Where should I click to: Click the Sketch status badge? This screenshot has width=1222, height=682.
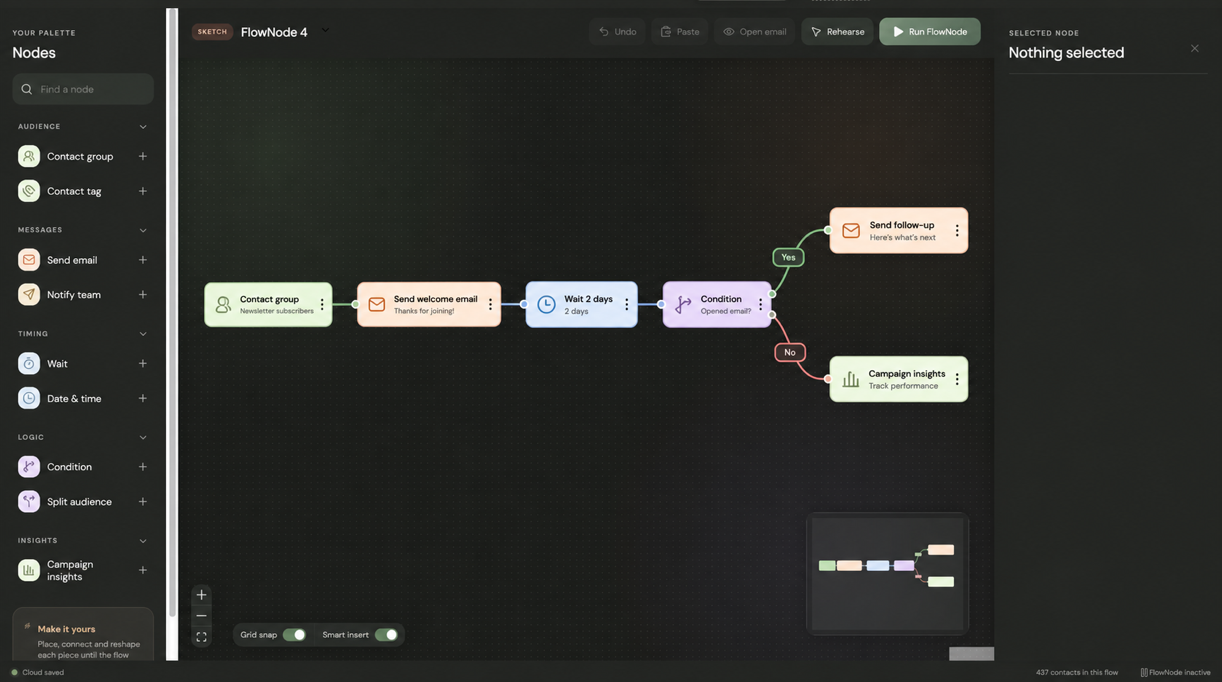pos(213,32)
